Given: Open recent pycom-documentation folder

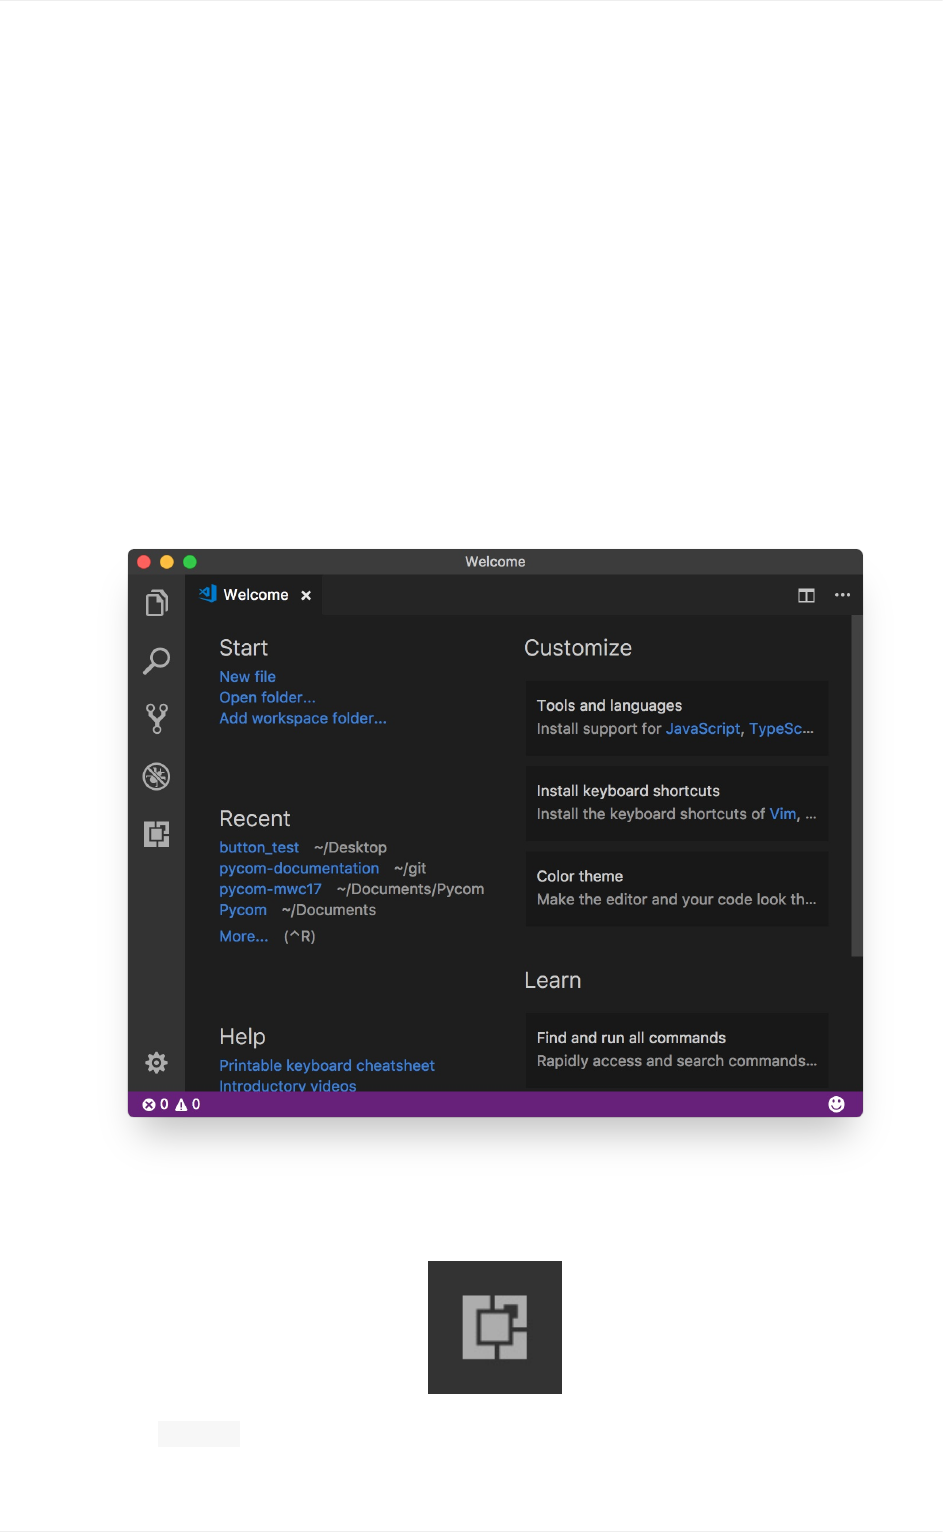Looking at the screenshot, I should coord(299,868).
